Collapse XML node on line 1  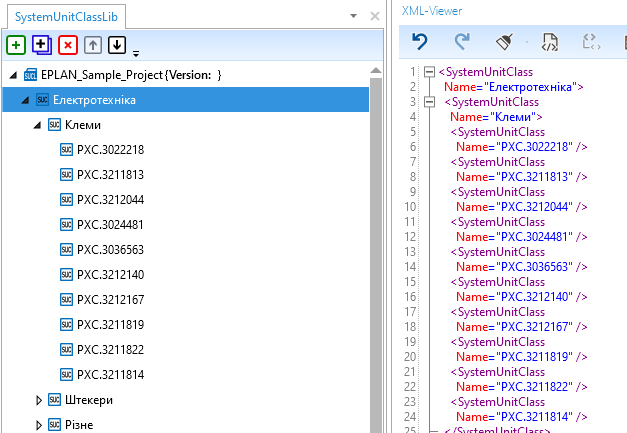point(430,72)
